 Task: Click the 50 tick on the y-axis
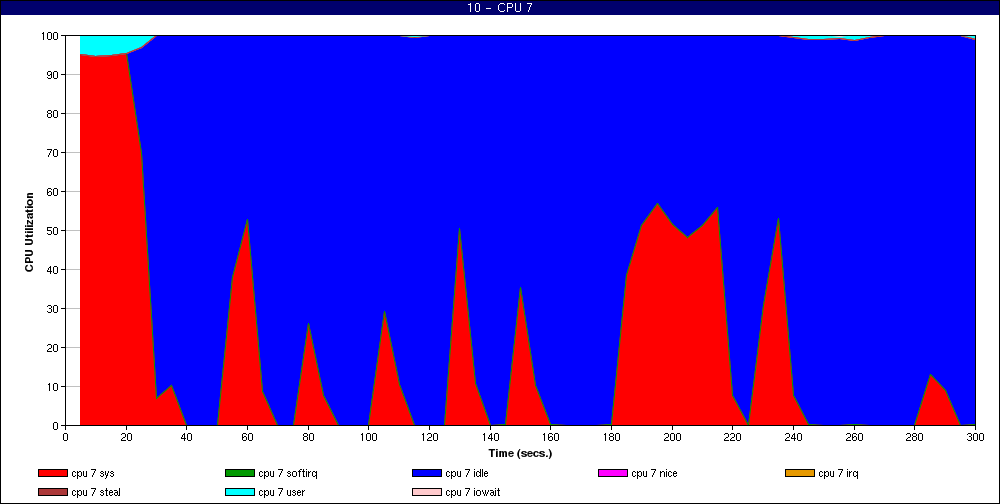point(52,230)
